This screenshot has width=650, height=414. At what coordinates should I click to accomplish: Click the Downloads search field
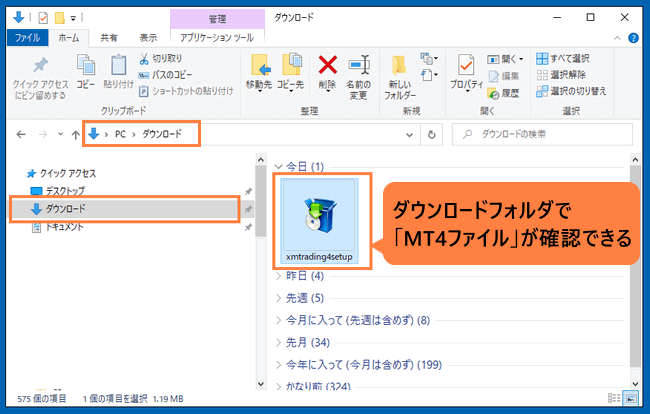point(542,134)
